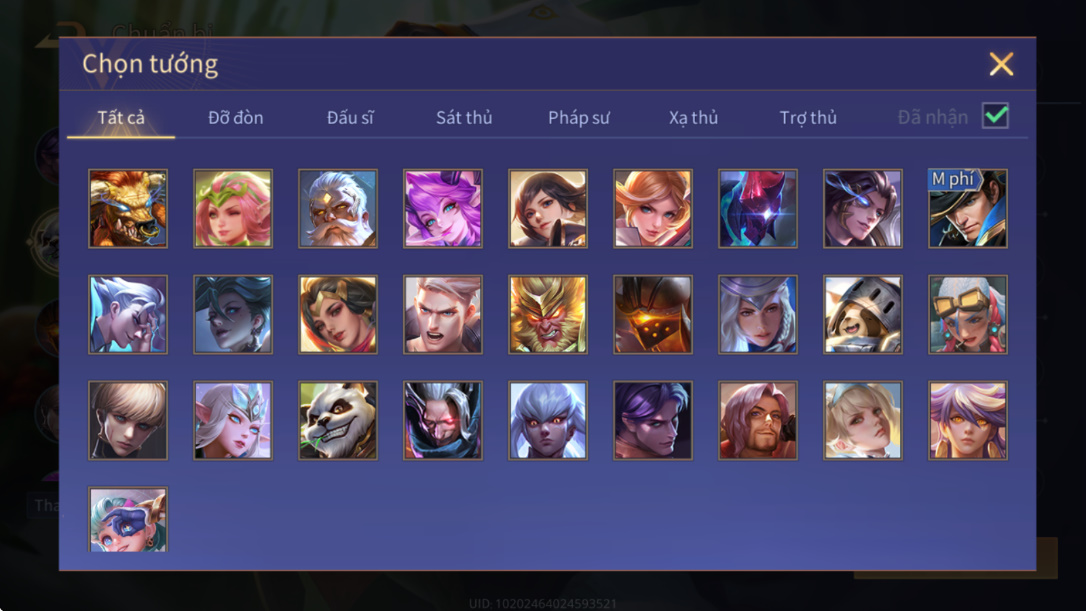The width and height of the screenshot is (1086, 611).
Task: Select the hero tagged M phí
Action: pos(968,209)
